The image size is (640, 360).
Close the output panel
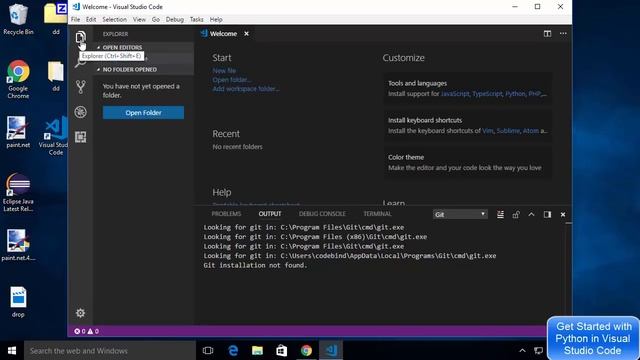[x=563, y=214]
